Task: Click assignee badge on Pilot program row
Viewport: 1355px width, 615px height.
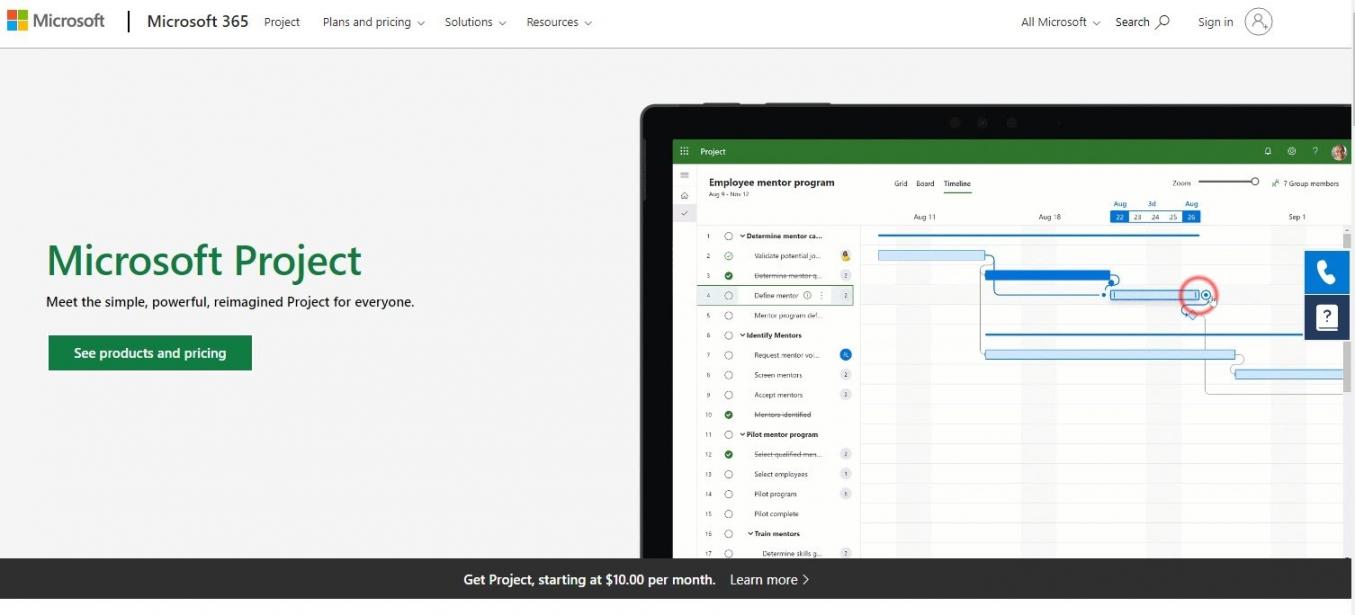Action: coord(846,494)
